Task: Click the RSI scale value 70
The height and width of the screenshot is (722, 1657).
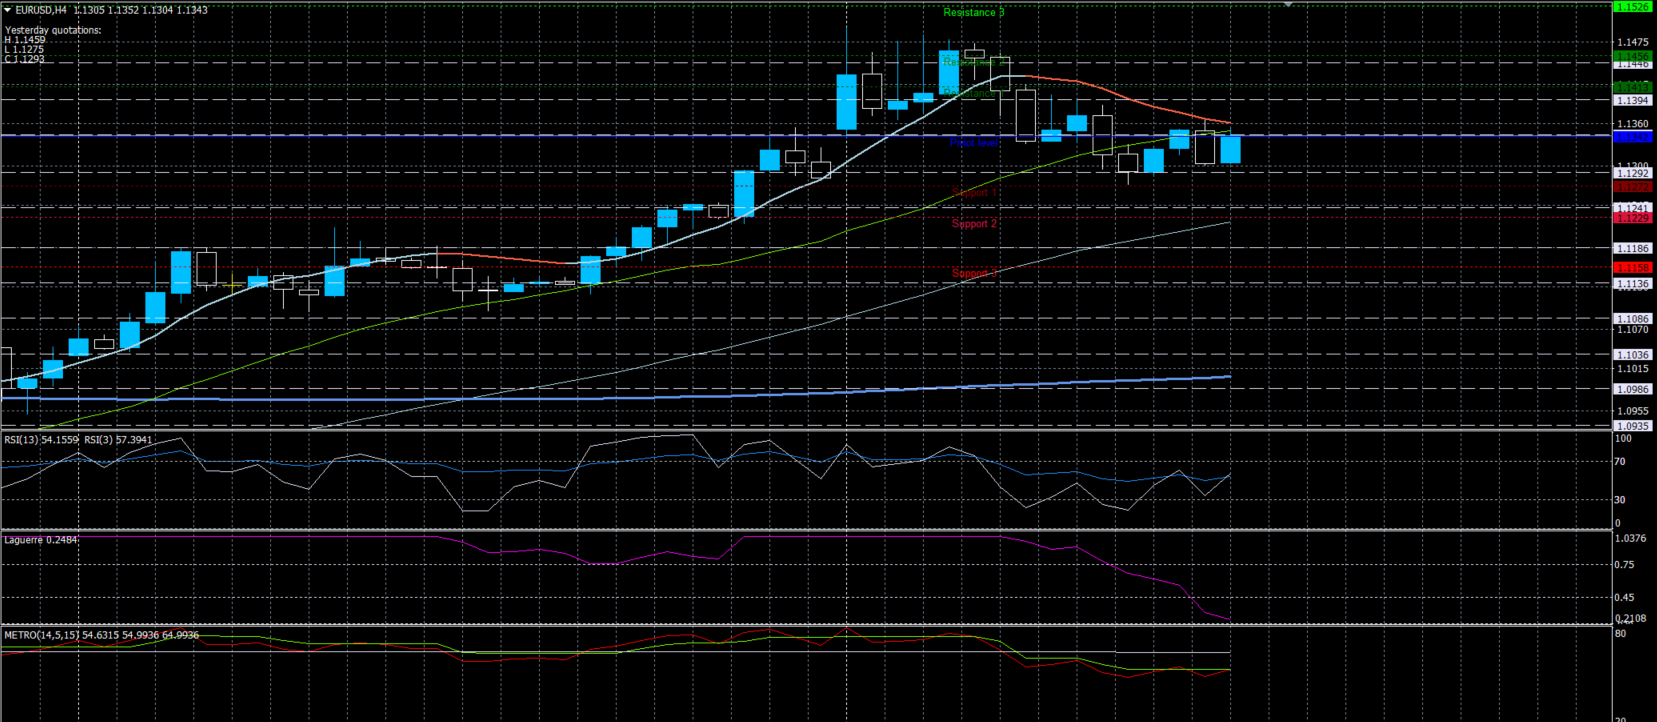Action: click(1620, 462)
